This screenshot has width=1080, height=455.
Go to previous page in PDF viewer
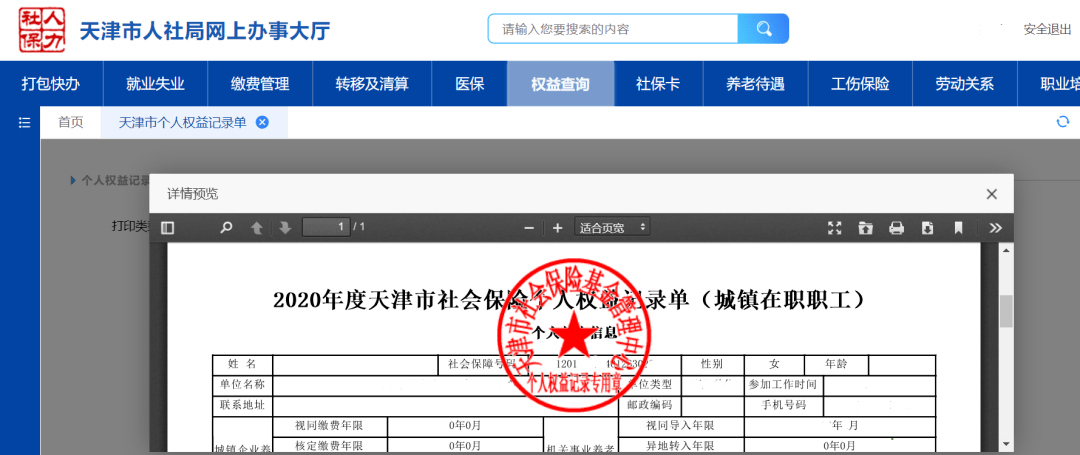tap(257, 228)
